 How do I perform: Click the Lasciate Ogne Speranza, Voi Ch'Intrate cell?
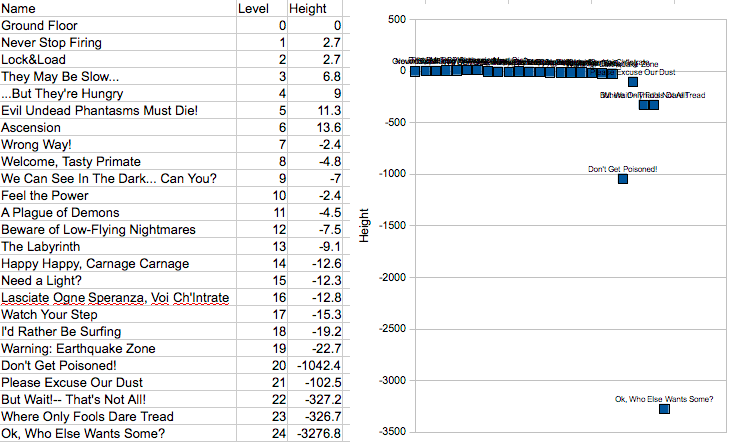tap(118, 298)
